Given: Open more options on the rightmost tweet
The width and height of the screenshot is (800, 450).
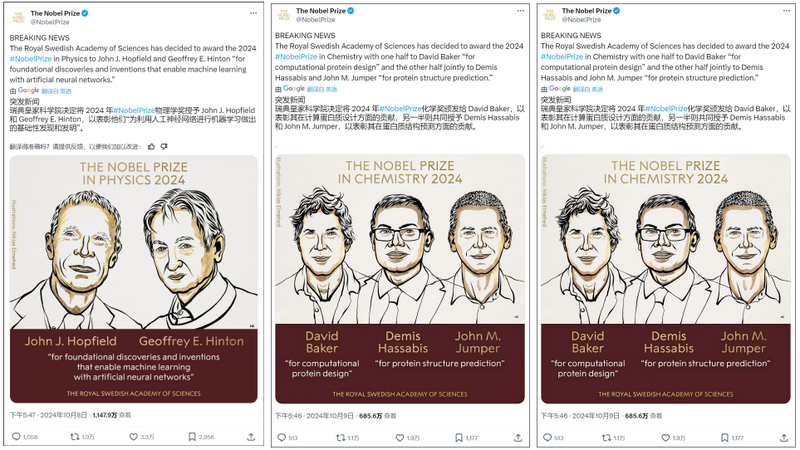Looking at the screenshot, I should coord(786,11).
